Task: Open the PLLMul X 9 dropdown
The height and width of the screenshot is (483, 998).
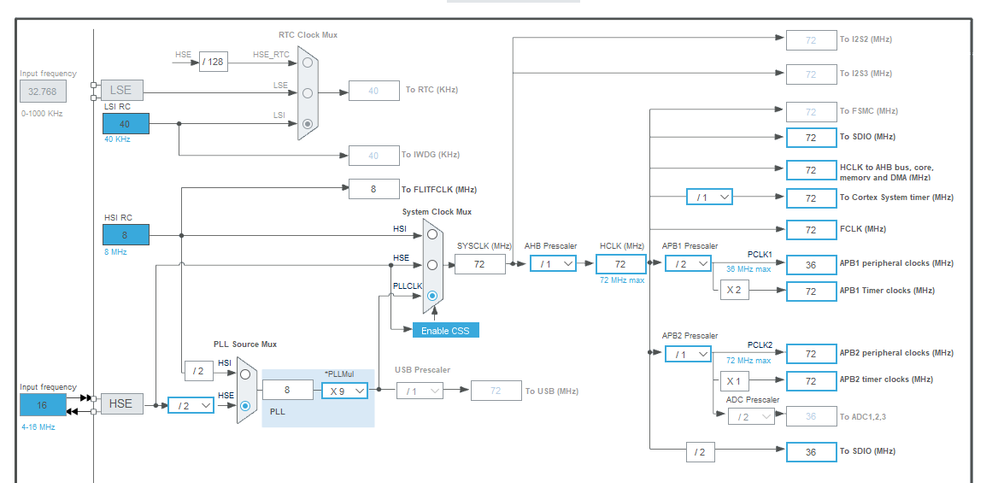Action: coord(344,391)
